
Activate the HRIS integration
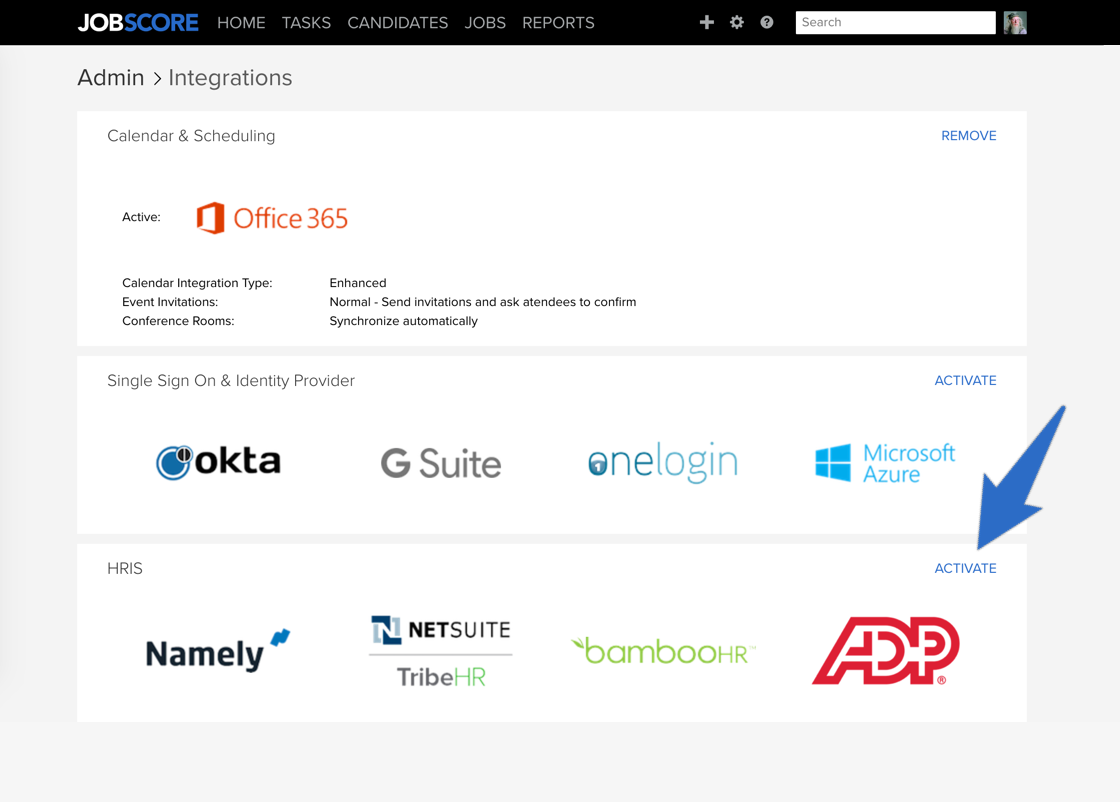(x=966, y=568)
